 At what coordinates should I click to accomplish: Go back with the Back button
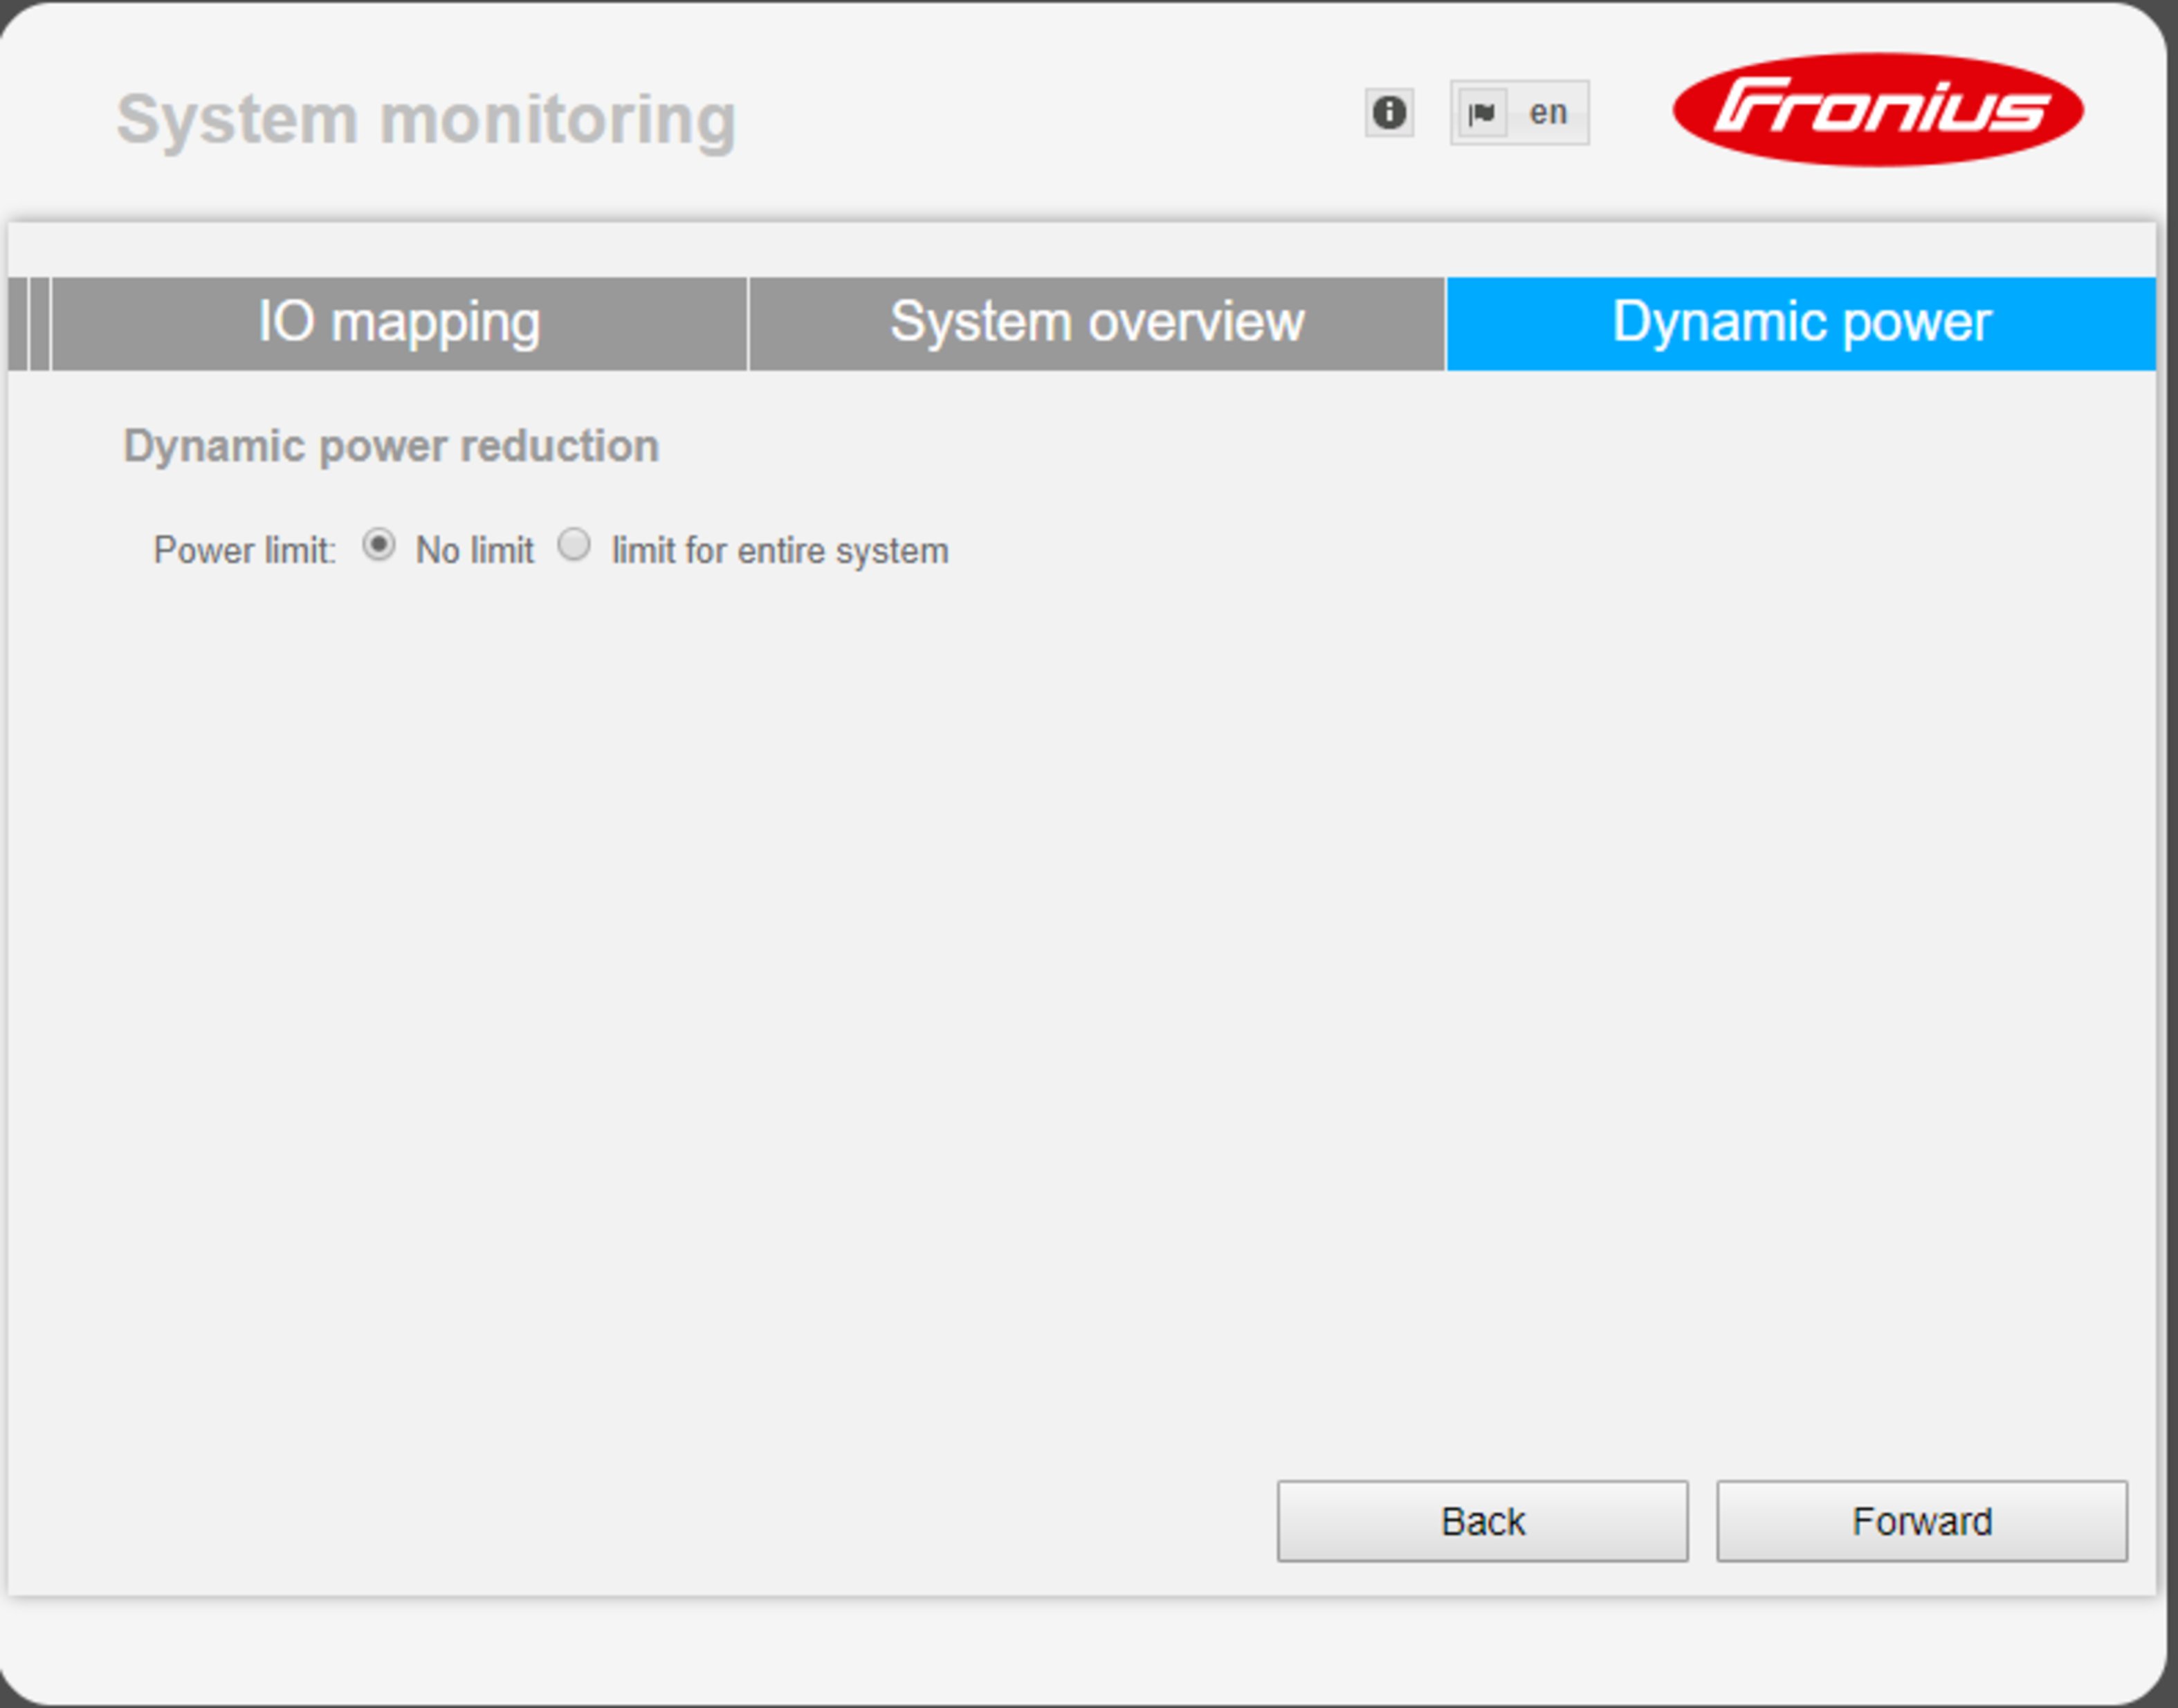click(1482, 1521)
